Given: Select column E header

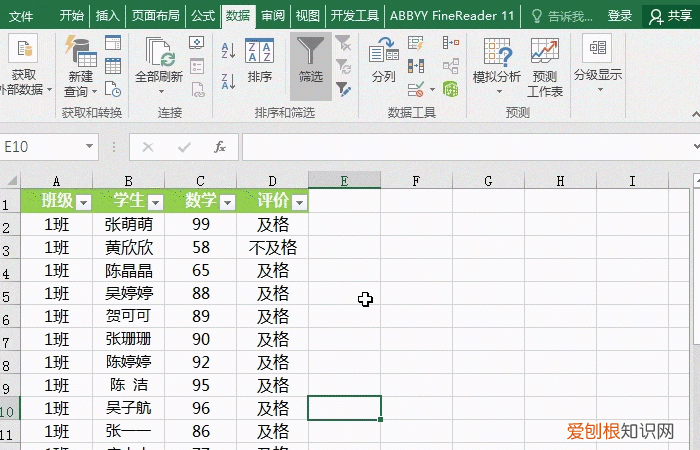Looking at the screenshot, I should pos(344,180).
